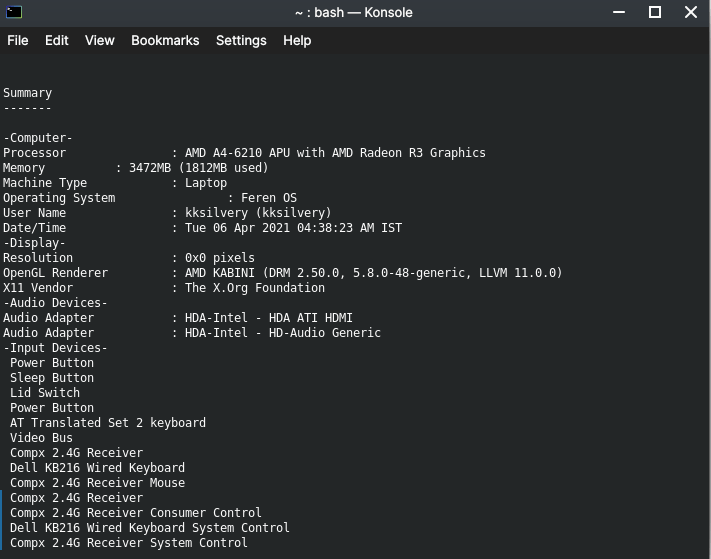The width and height of the screenshot is (711, 559).
Task: Click the -Display- section header
Action: pos(34,243)
